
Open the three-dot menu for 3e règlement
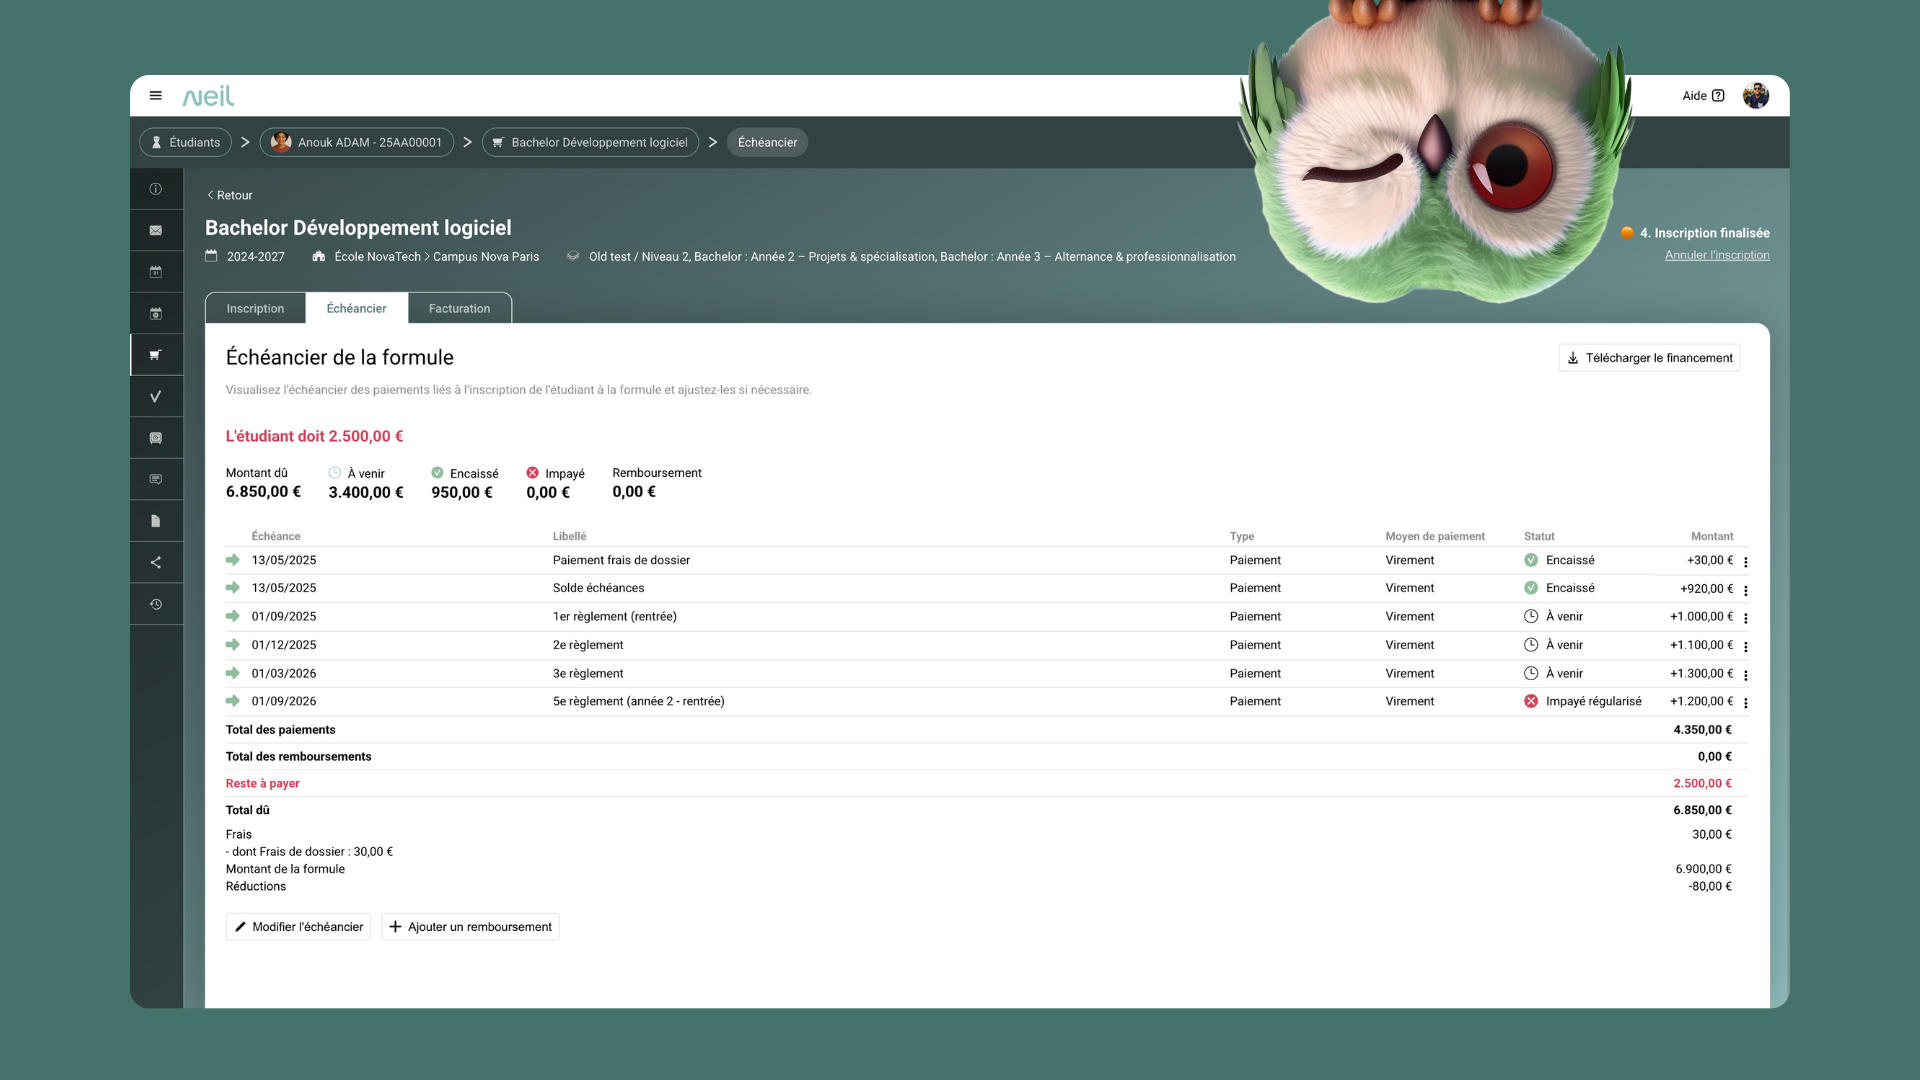tap(1746, 675)
